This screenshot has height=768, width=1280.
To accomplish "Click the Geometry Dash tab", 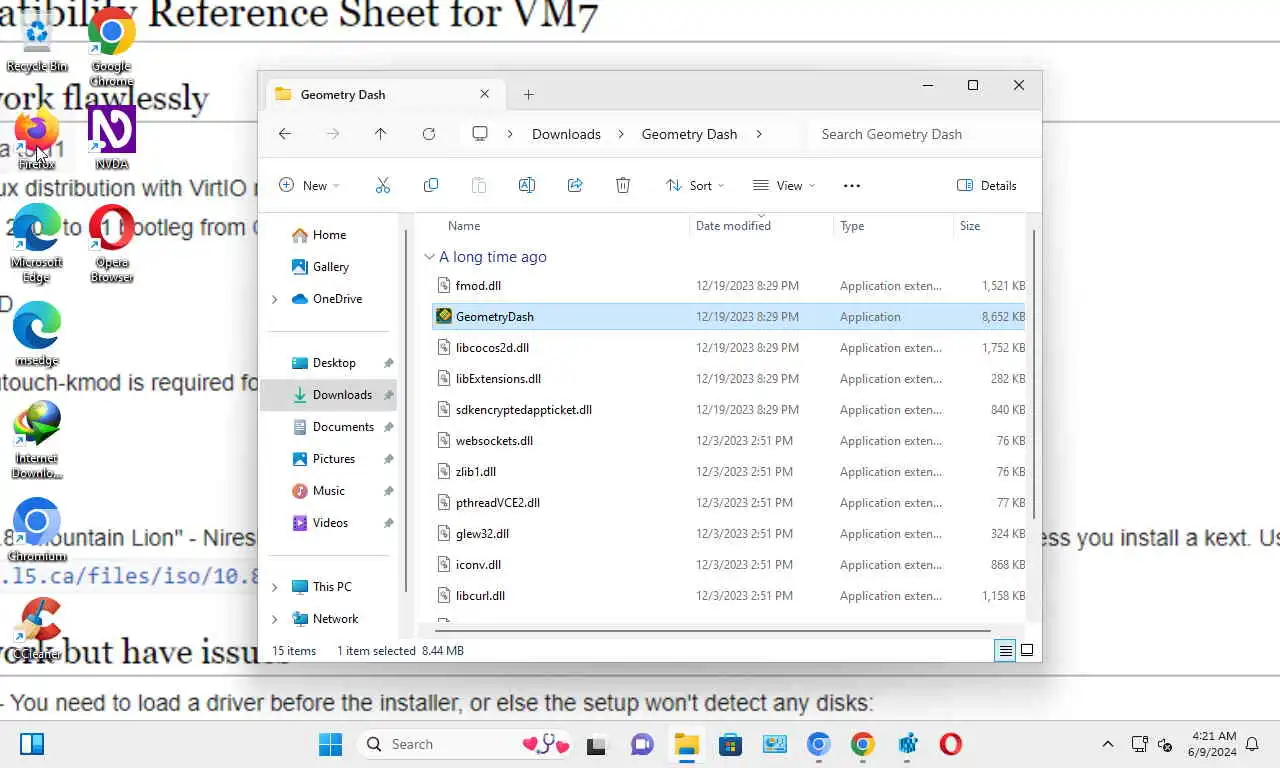I will pyautogui.click(x=384, y=94).
